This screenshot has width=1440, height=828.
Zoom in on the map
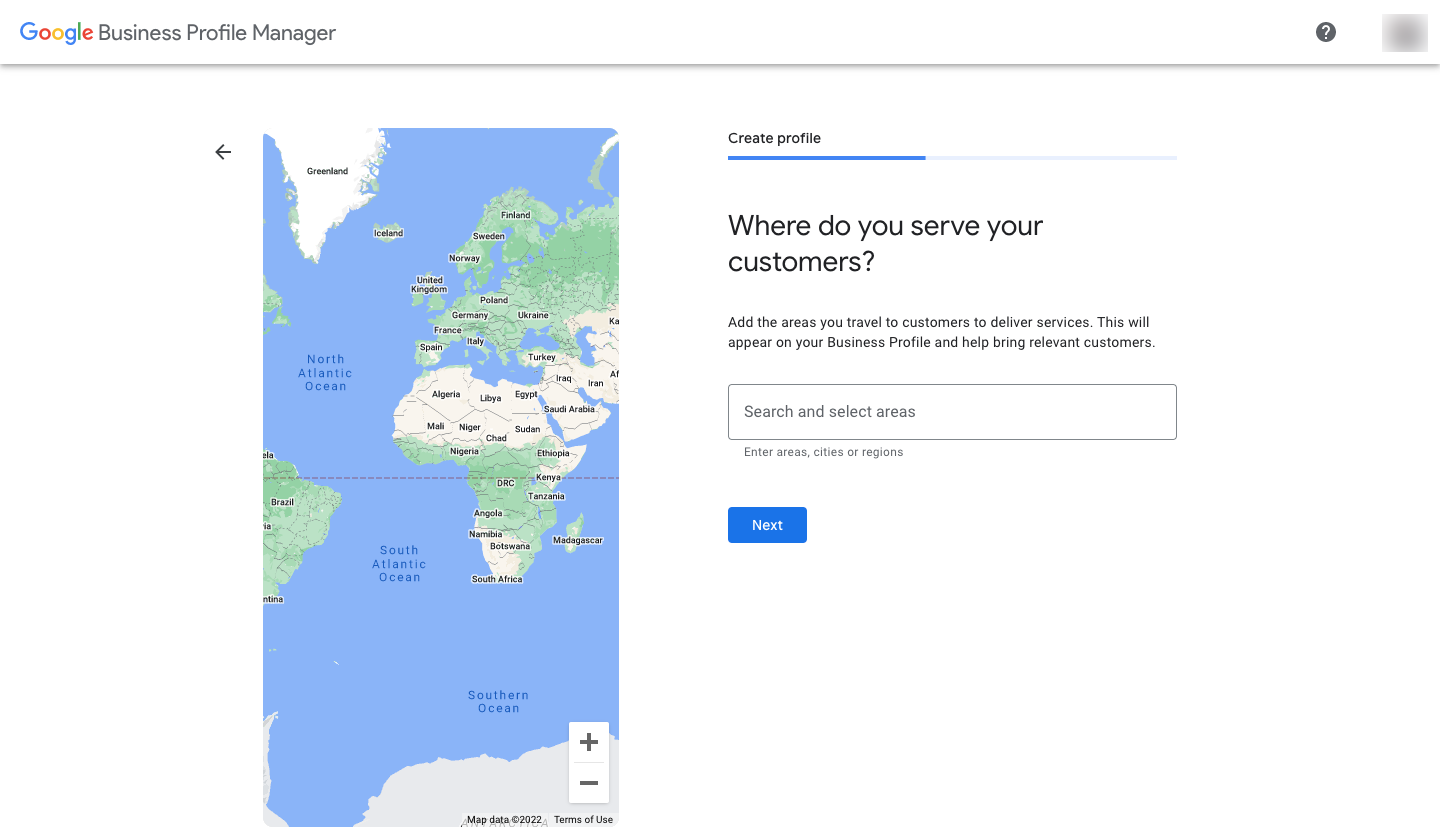(589, 742)
